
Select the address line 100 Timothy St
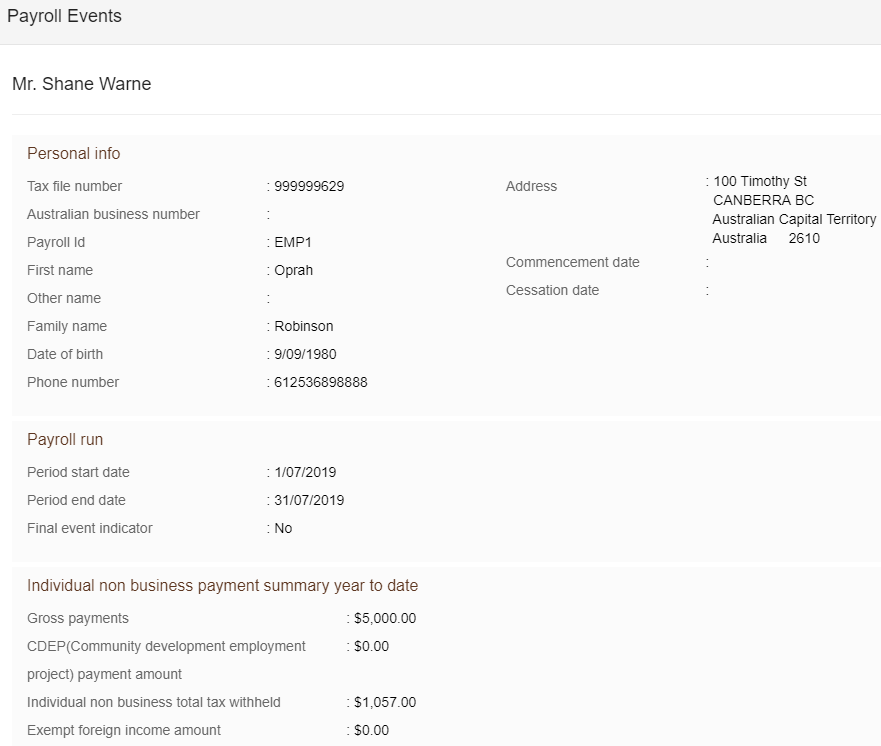pos(760,181)
